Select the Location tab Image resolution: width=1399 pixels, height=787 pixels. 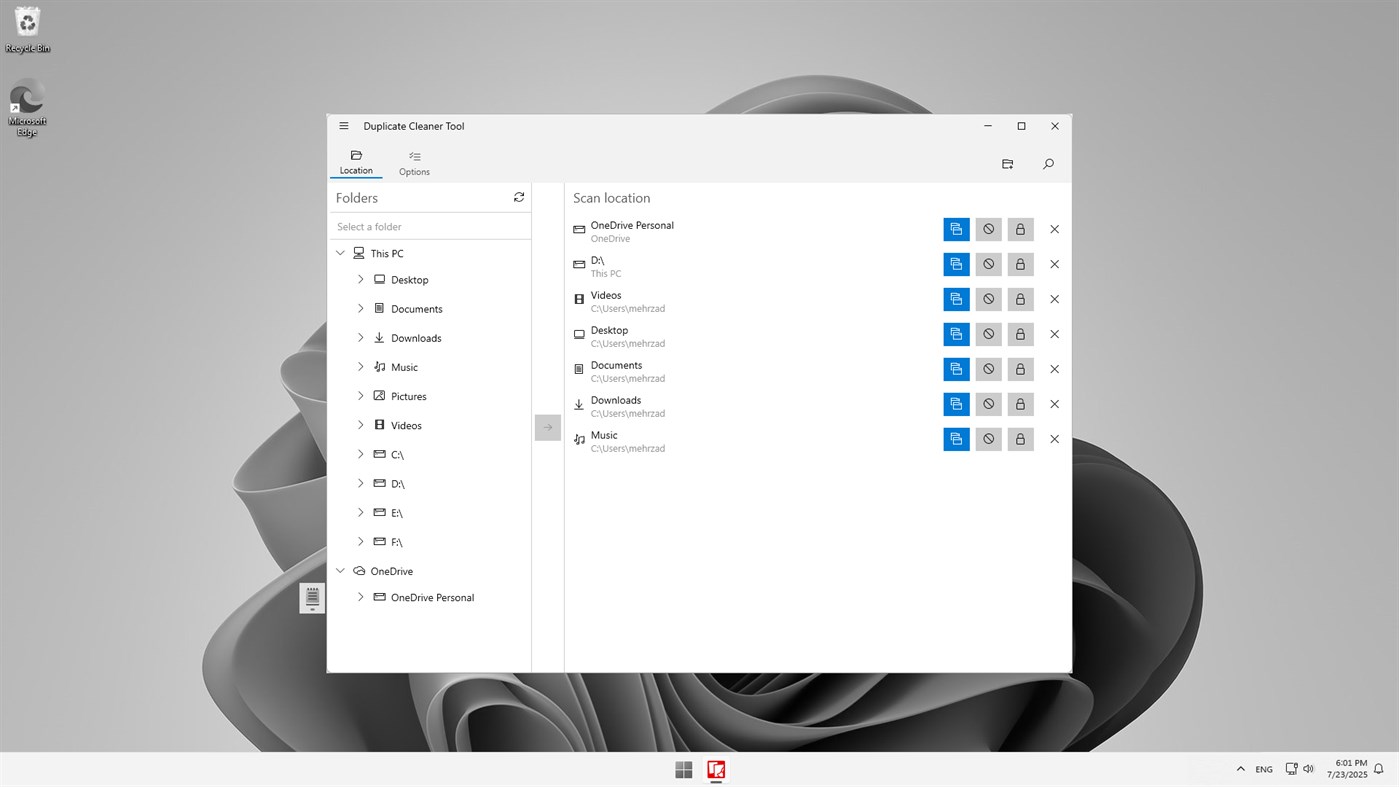(356, 161)
